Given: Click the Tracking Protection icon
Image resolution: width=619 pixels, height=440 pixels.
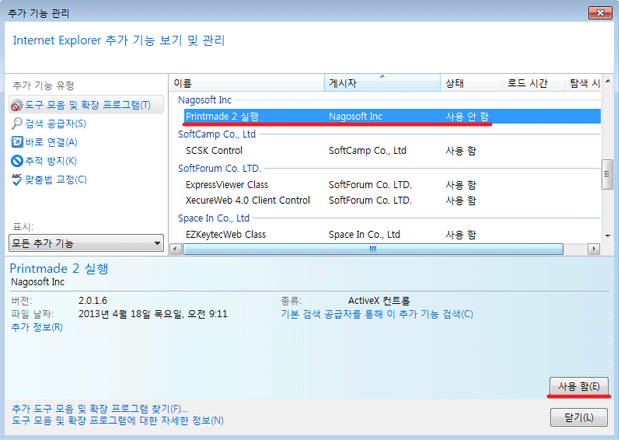Looking at the screenshot, I should coord(17,161).
